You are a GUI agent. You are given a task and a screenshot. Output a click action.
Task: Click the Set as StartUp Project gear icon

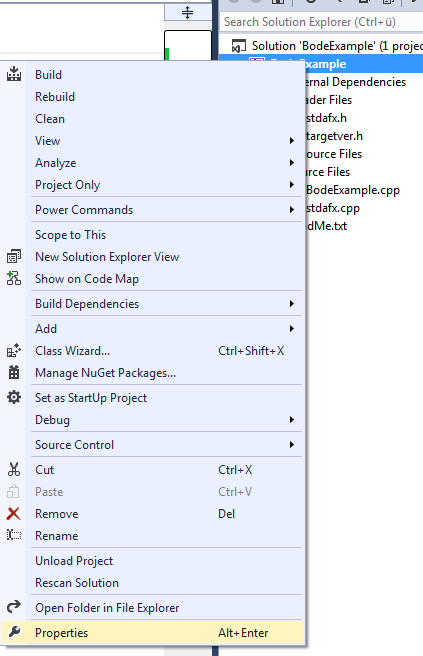(x=14, y=397)
